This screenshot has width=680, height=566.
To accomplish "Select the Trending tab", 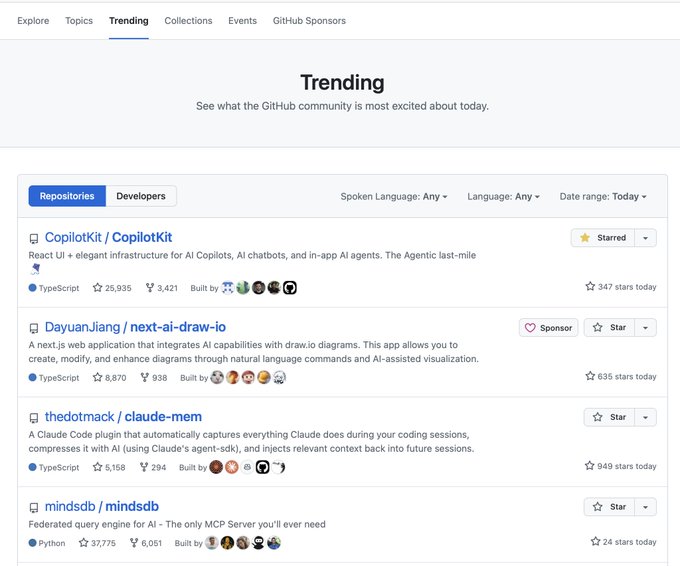I will click(128, 20).
